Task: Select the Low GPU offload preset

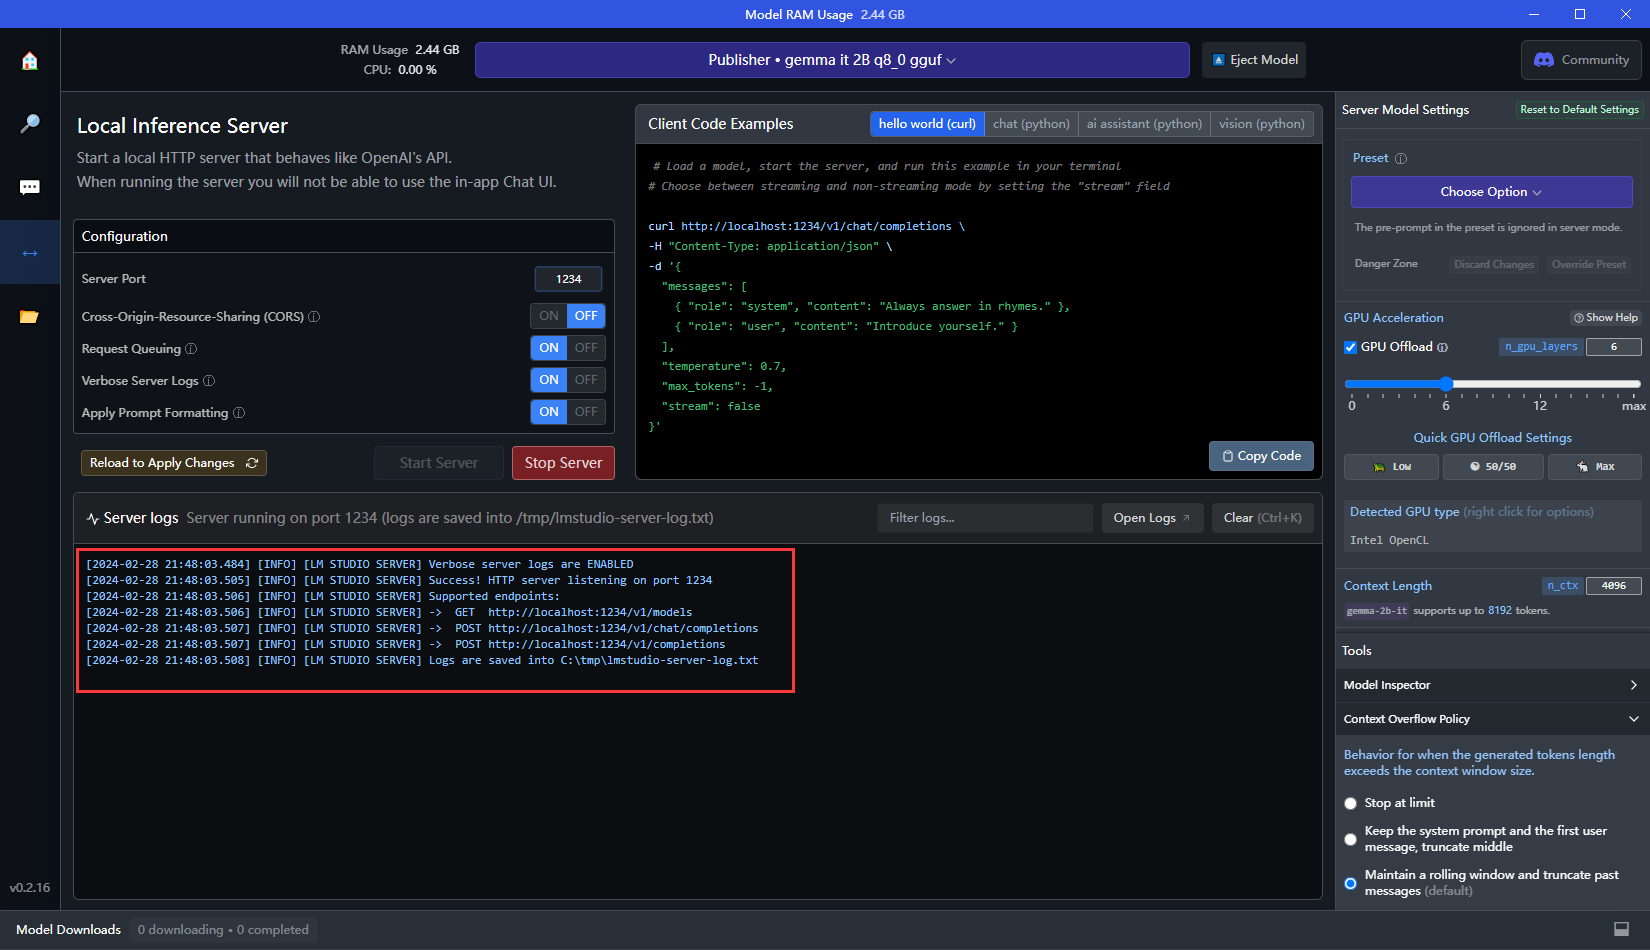Action: pos(1391,467)
